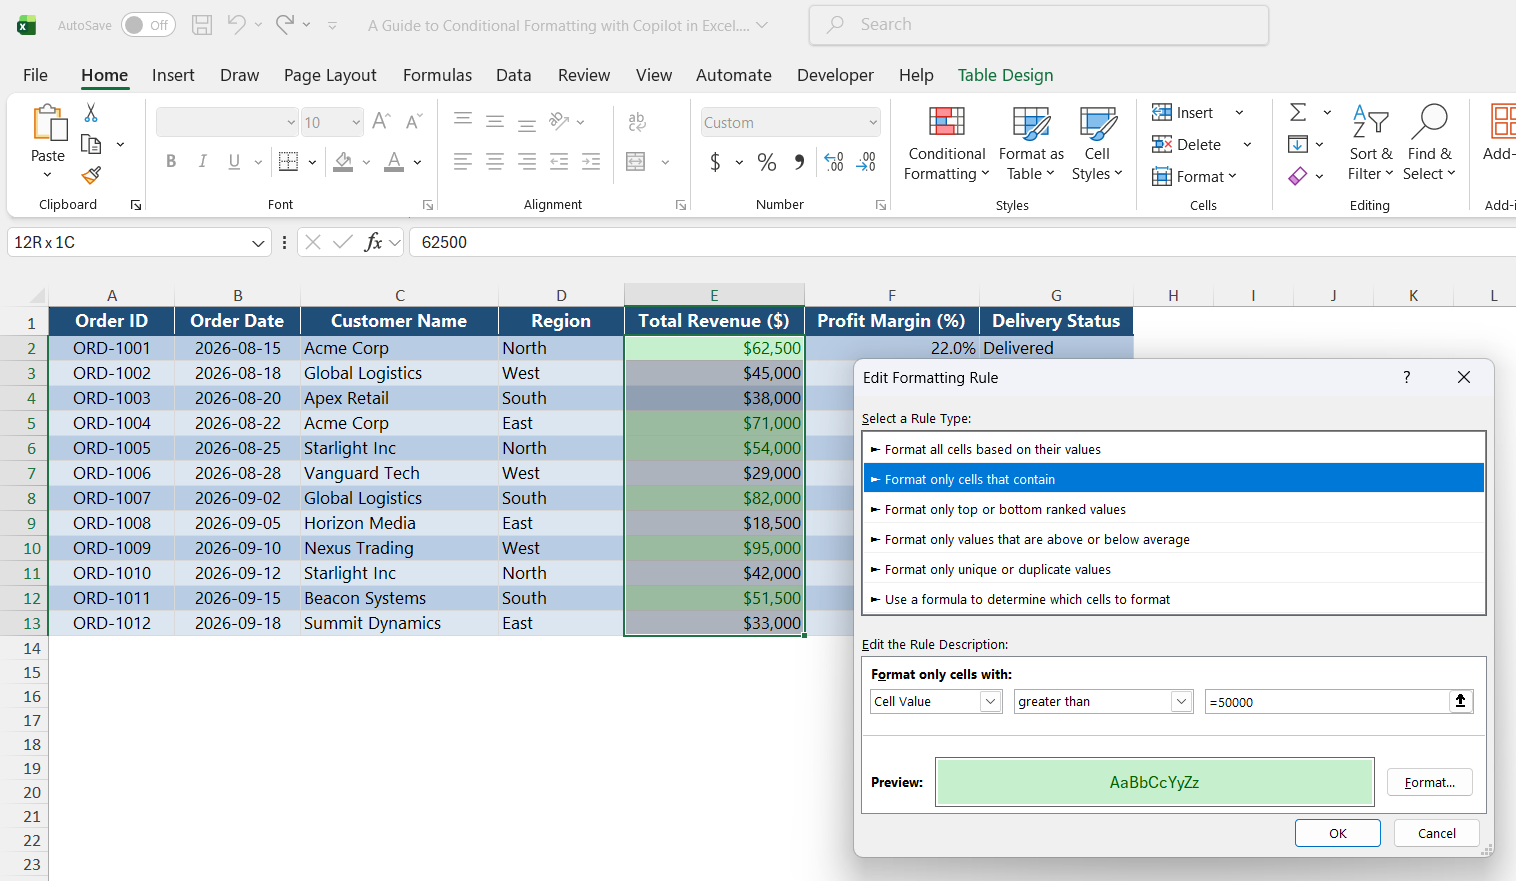1516x881 pixels.
Task: Open the Cell Value dropdown in dialog
Action: 990,701
